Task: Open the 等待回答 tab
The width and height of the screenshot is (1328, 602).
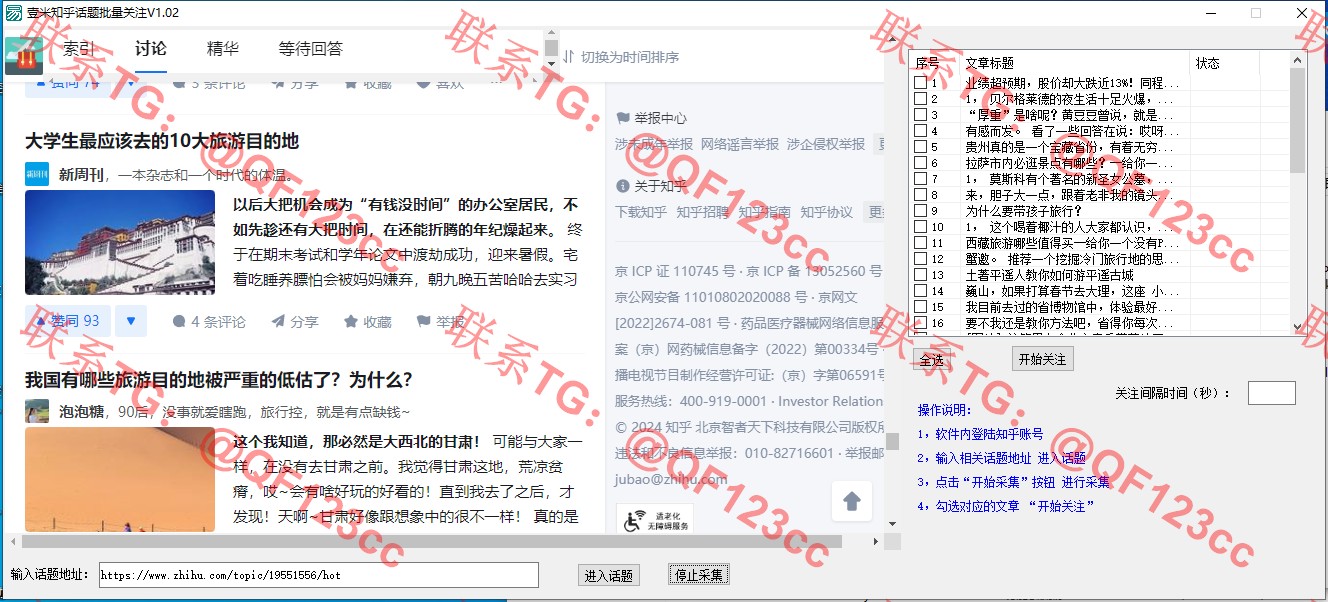Action: pos(311,49)
